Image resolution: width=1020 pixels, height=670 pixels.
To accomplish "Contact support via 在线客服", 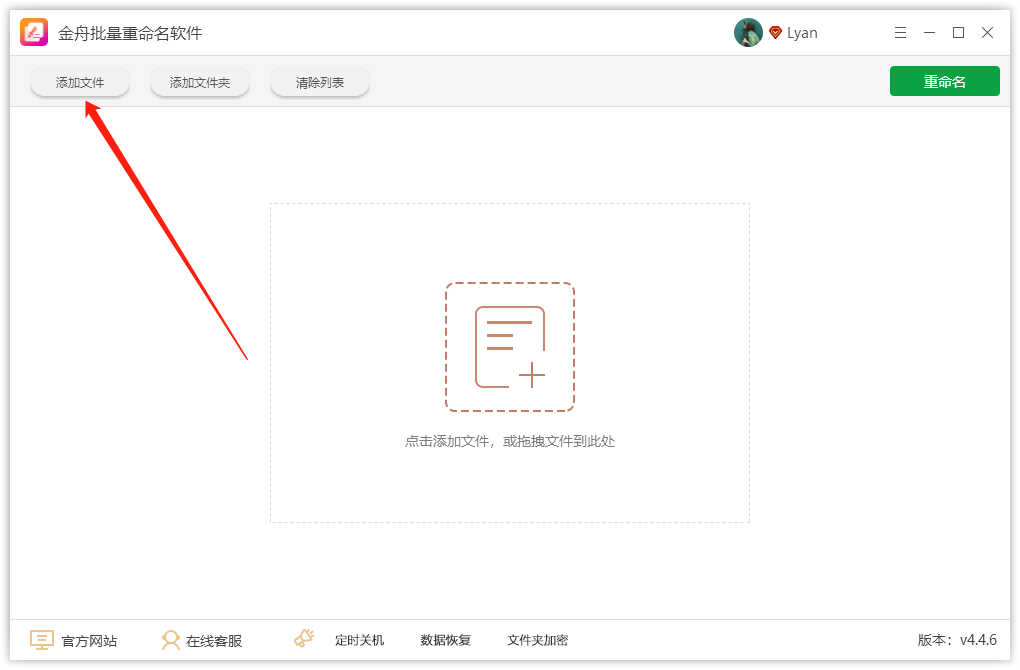I will 215,640.
